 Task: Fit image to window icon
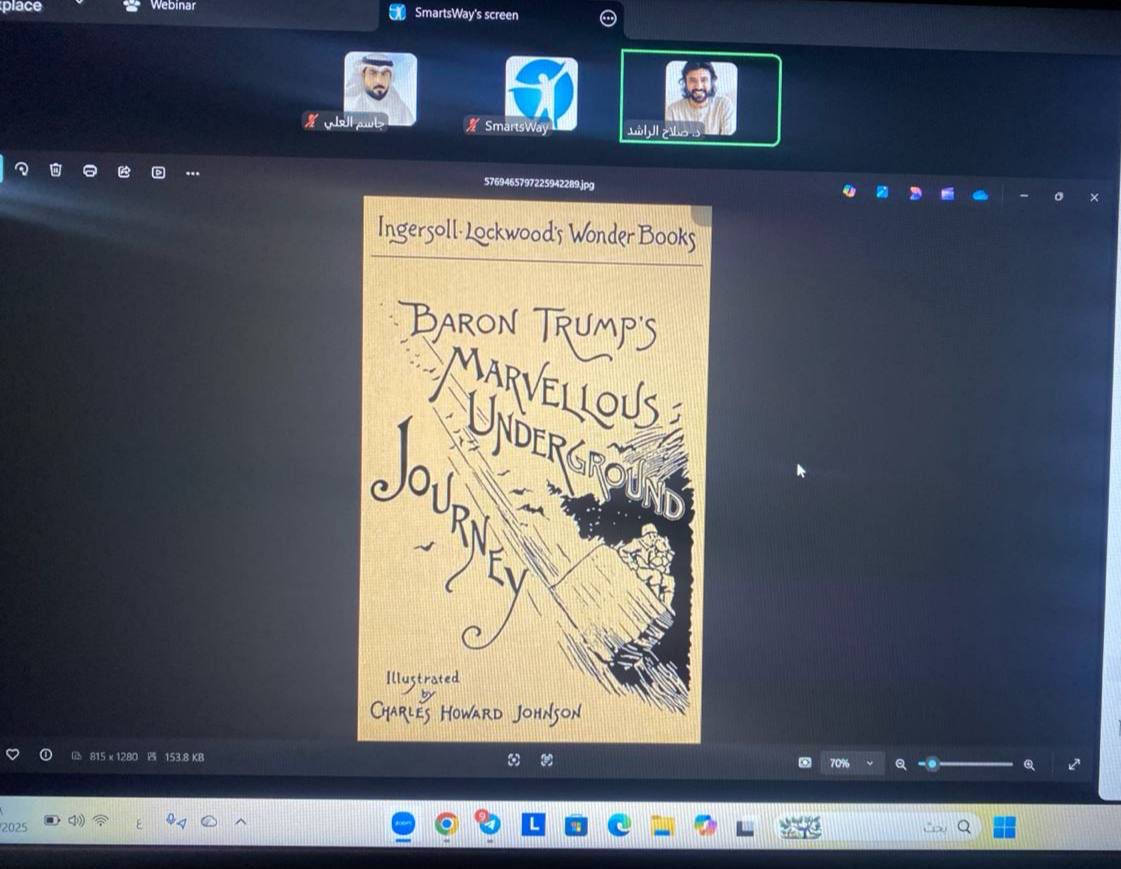coord(805,763)
